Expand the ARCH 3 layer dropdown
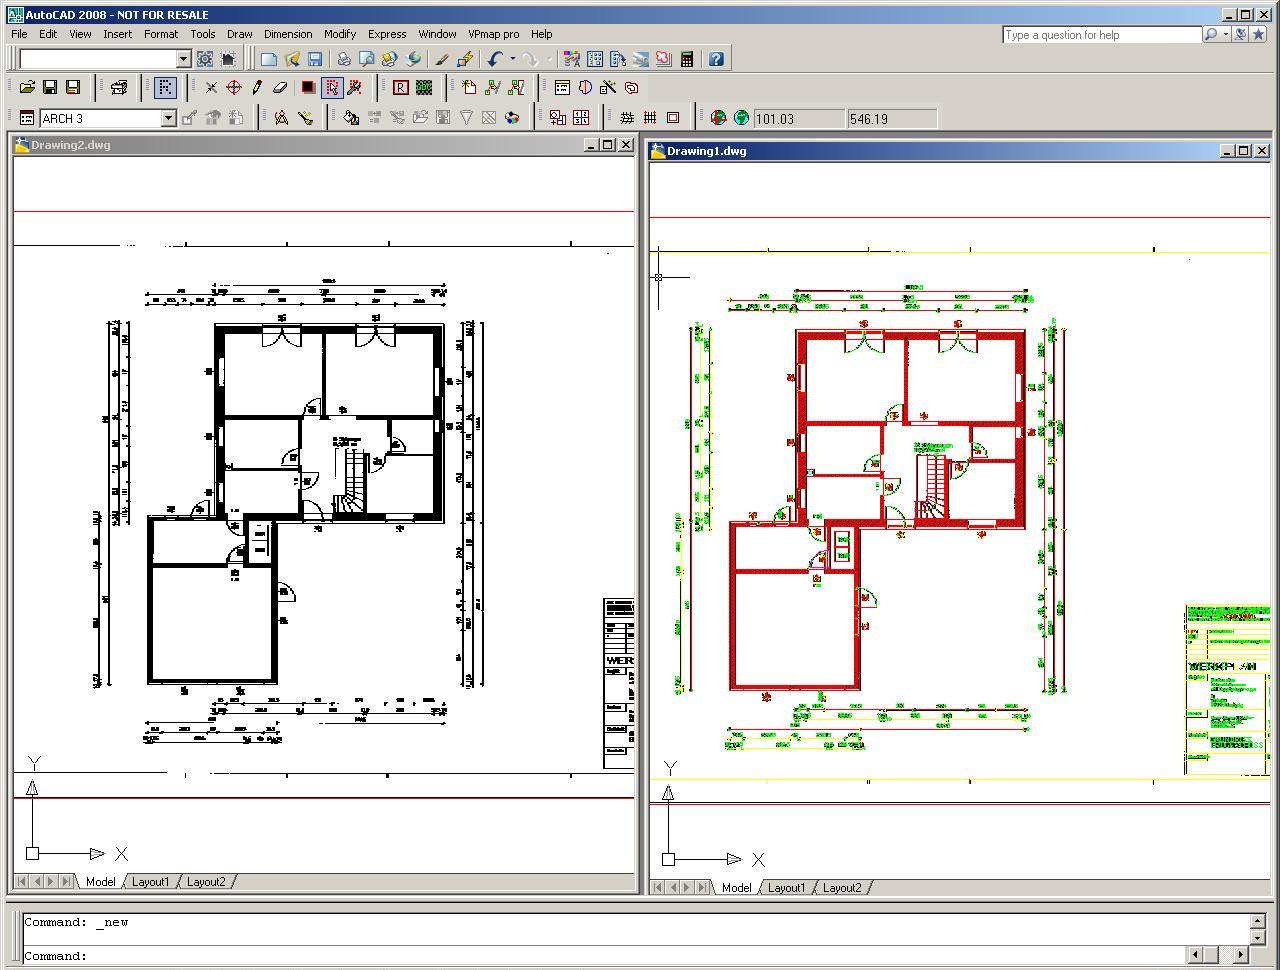The image size is (1280, 970). (x=168, y=118)
